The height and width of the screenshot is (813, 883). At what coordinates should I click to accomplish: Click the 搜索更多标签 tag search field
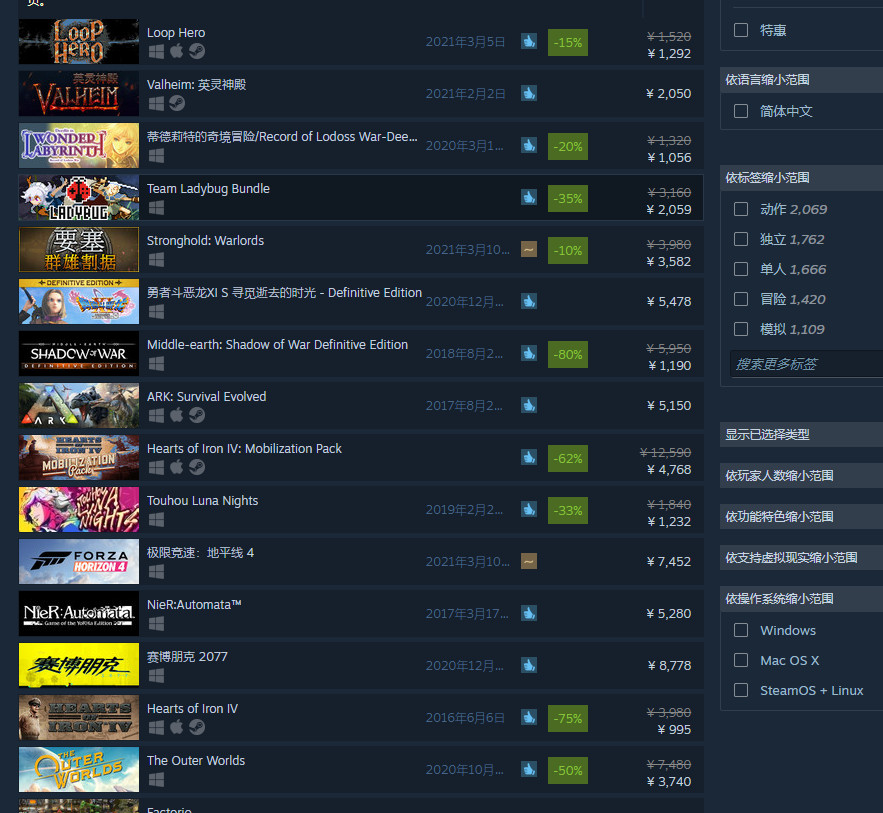[x=806, y=364]
